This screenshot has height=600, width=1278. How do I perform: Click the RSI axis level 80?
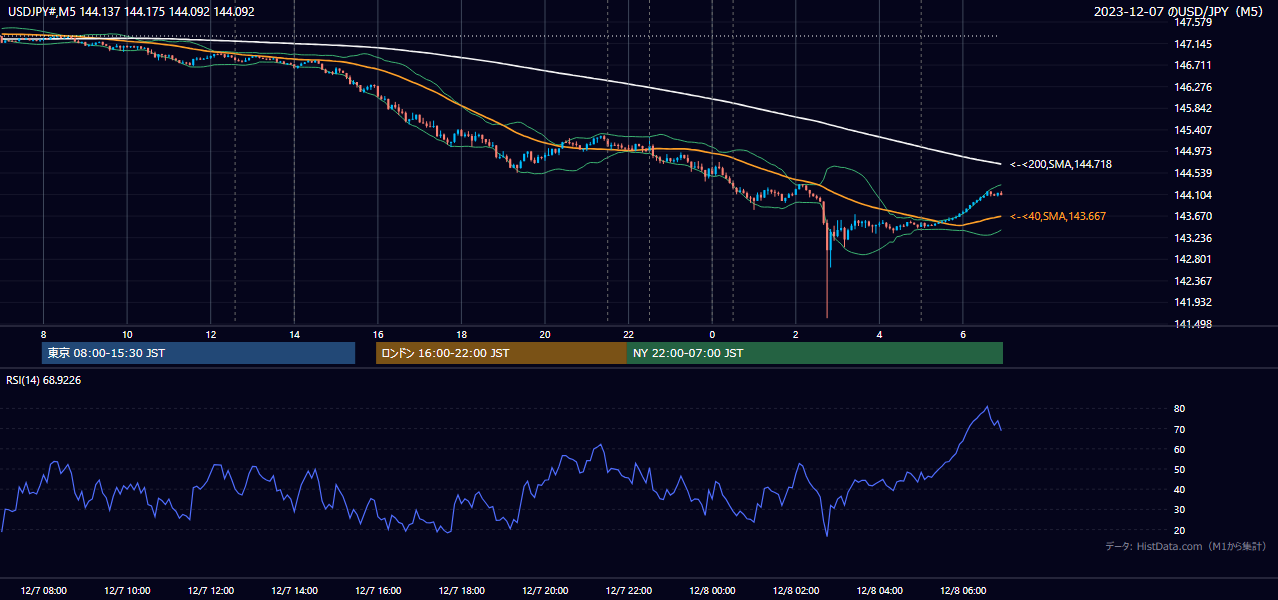click(1180, 408)
